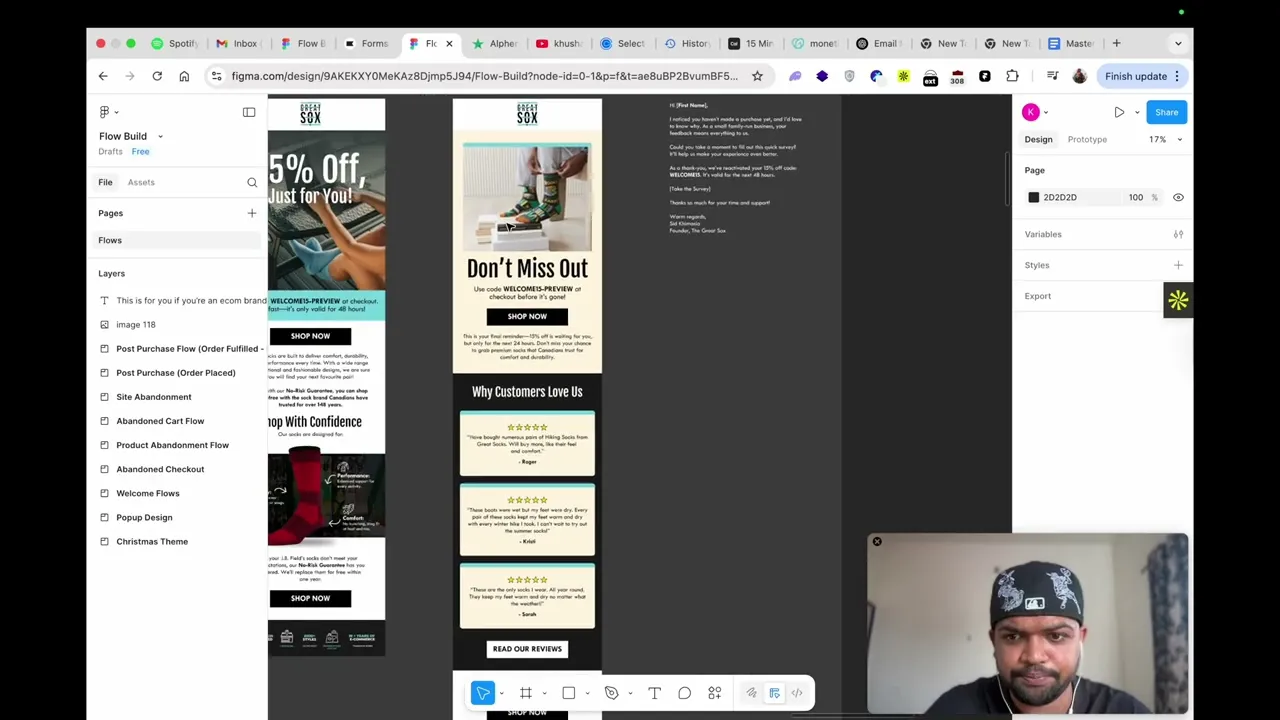Open Frame tool options dropdown arrow
Image resolution: width=1280 pixels, height=720 pixels.
pyautogui.click(x=544, y=693)
